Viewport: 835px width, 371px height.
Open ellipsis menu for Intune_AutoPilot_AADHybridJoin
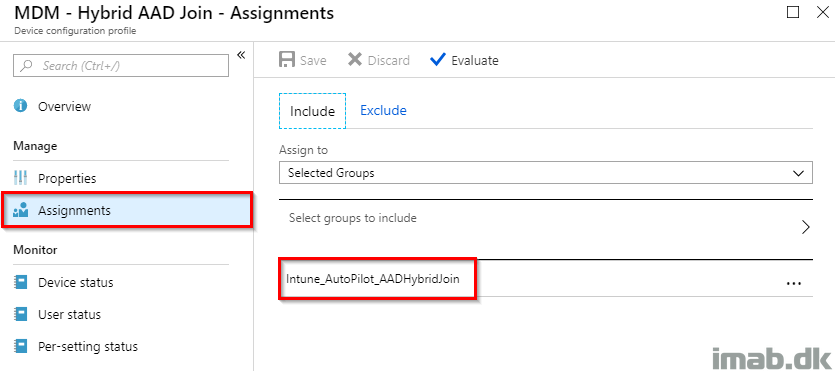(793, 283)
